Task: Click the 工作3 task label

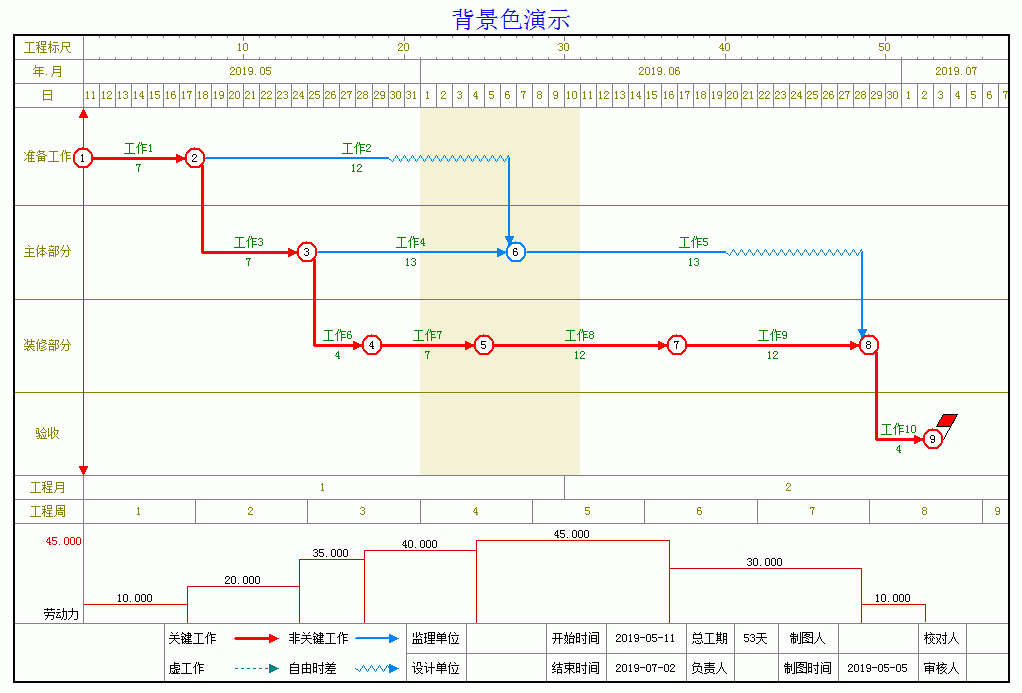Action: 248,243
